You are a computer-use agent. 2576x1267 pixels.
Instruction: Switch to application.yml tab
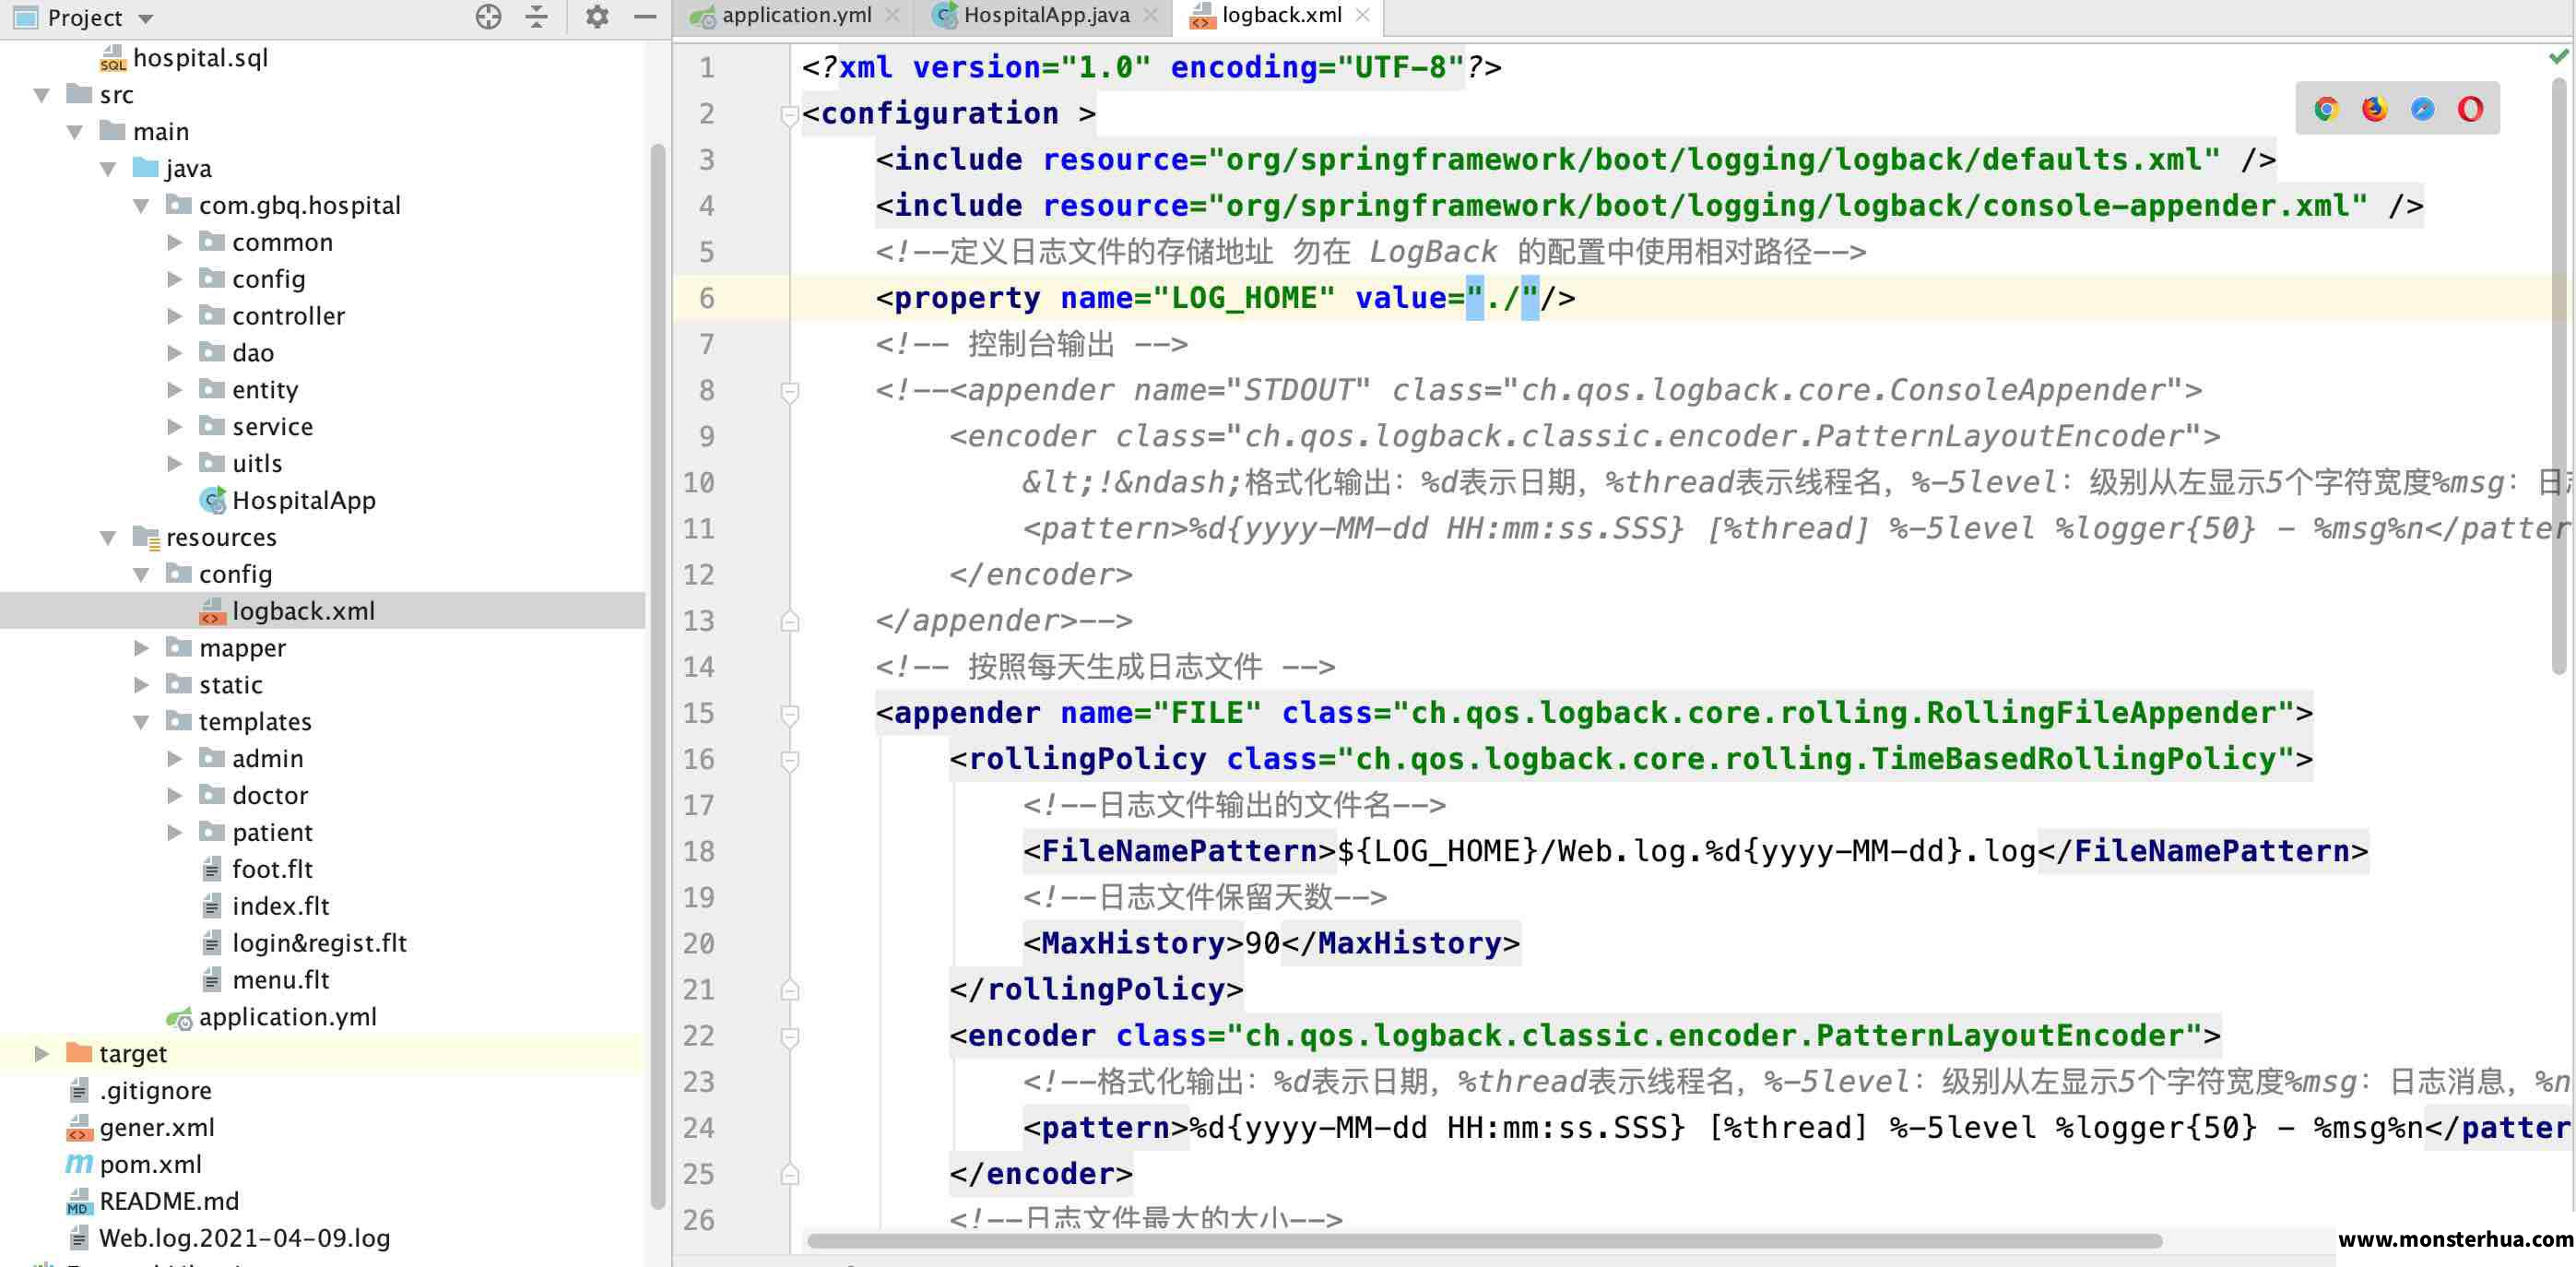tap(797, 15)
